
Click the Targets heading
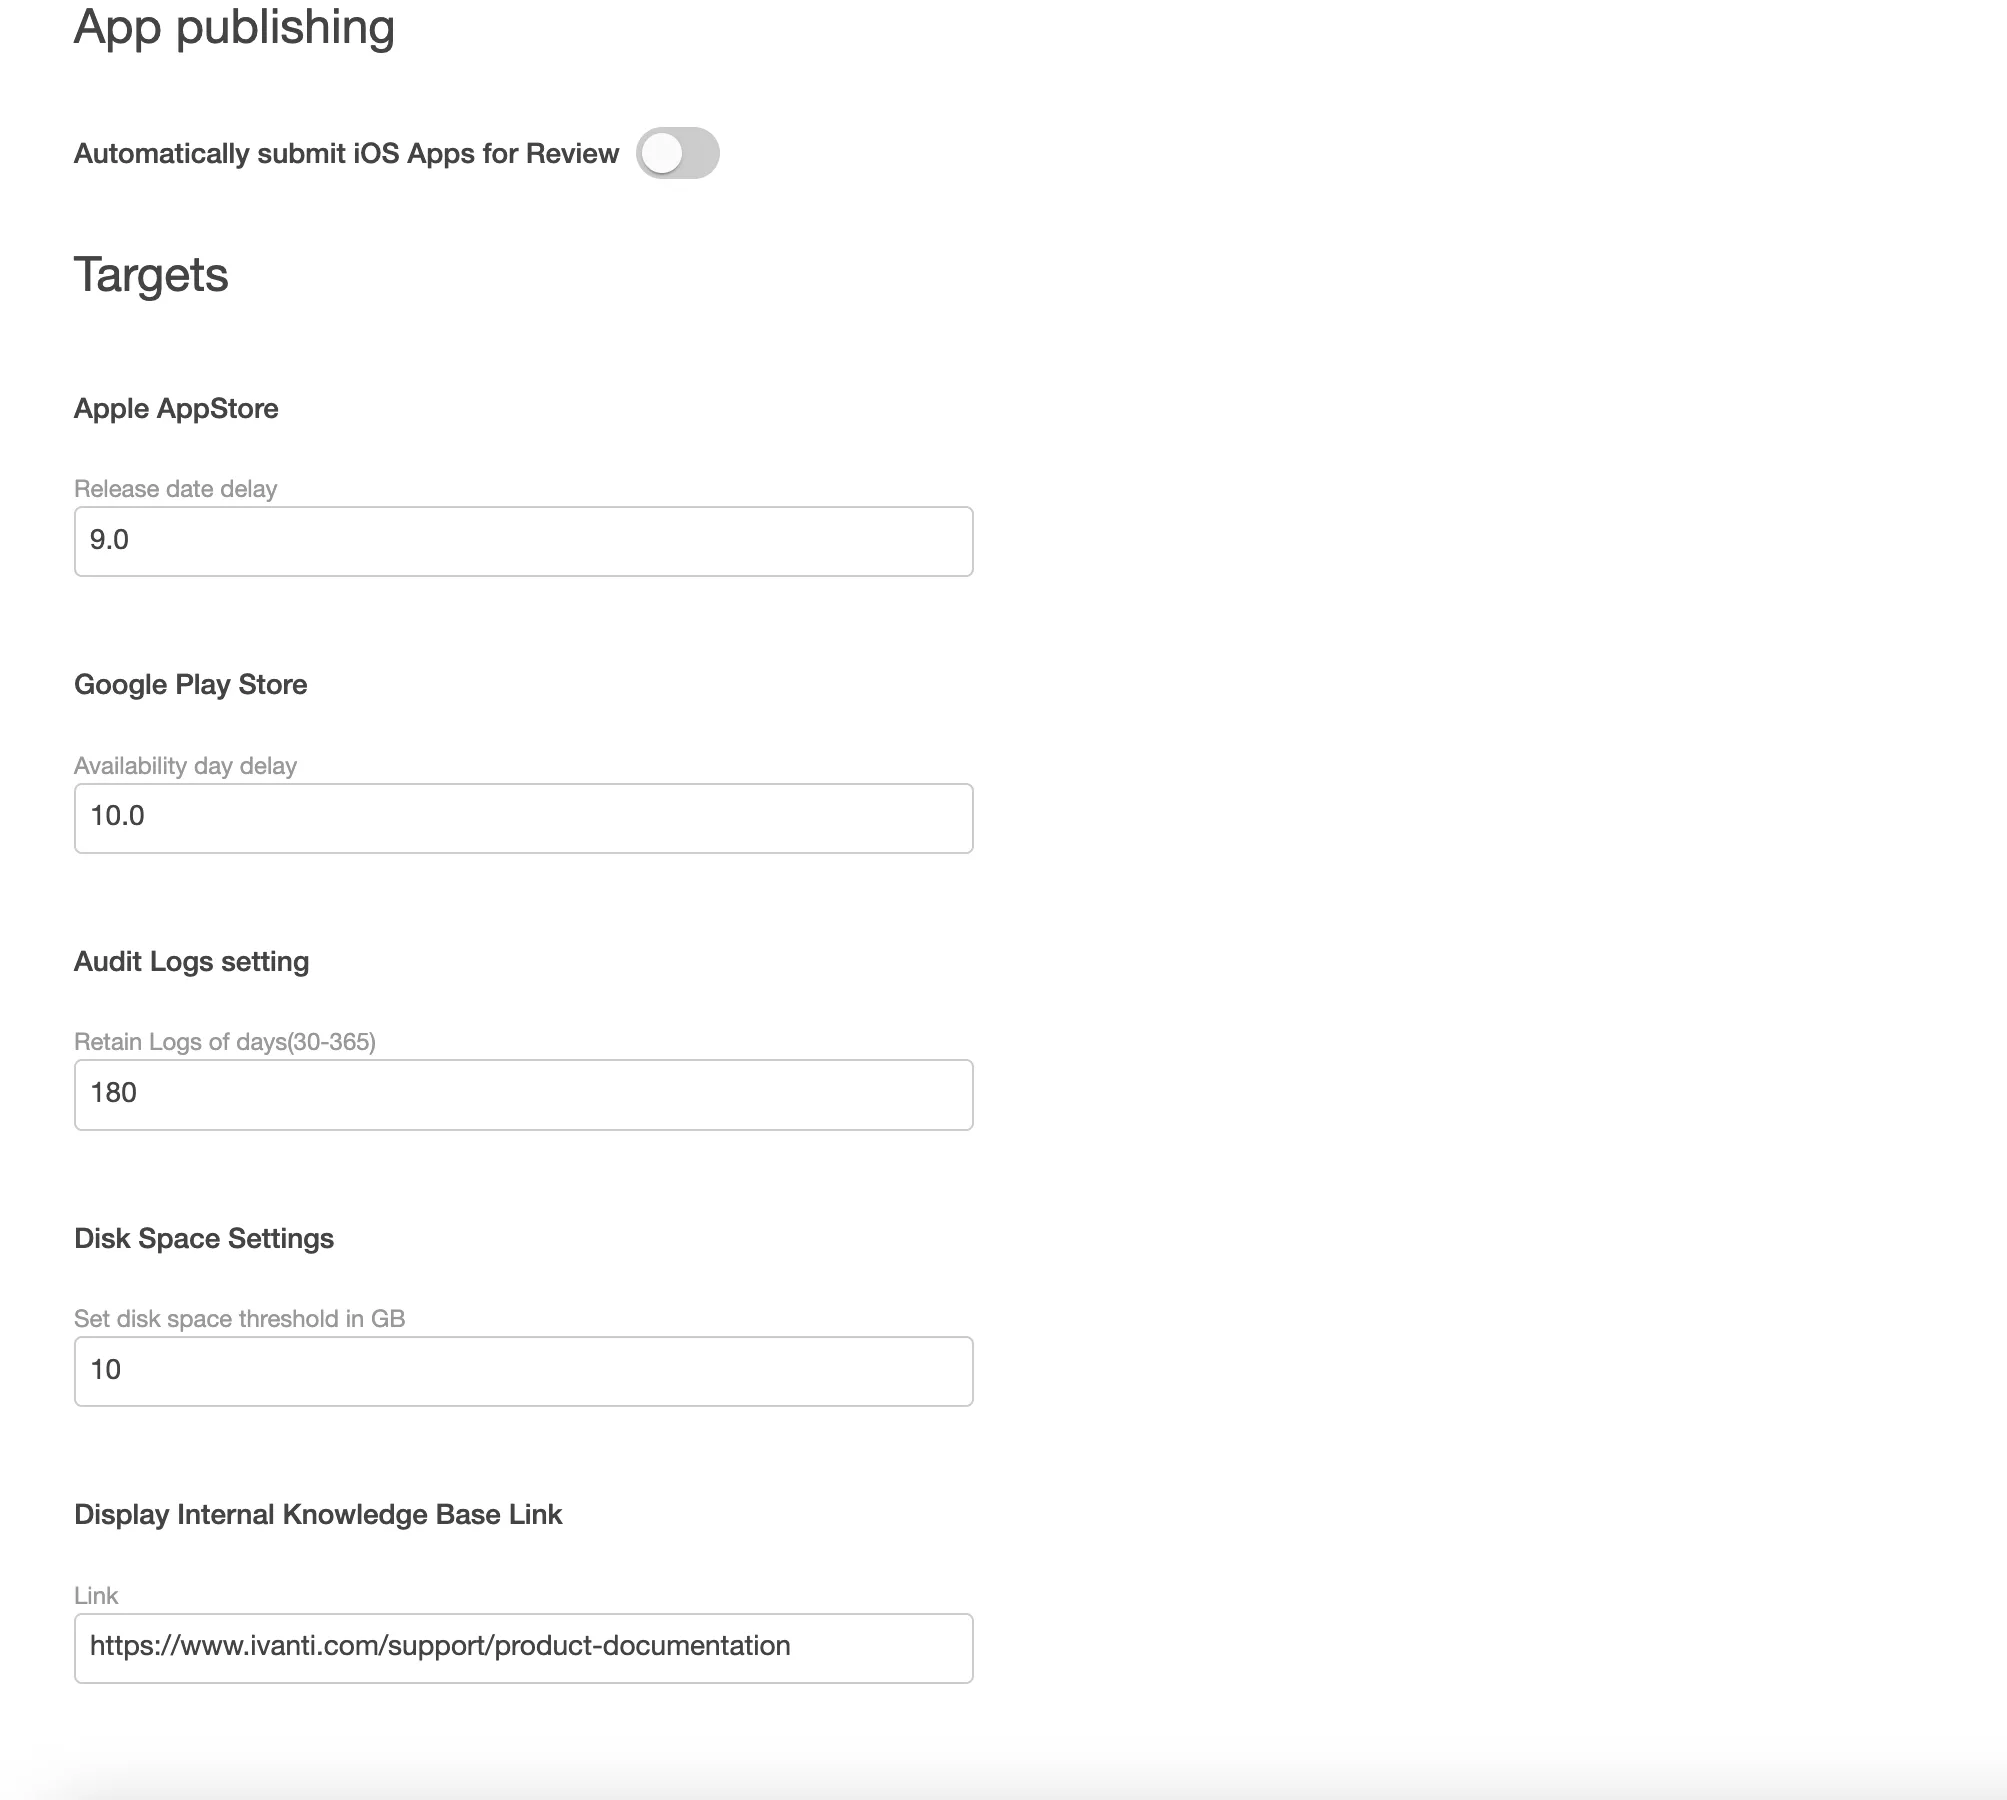click(151, 275)
